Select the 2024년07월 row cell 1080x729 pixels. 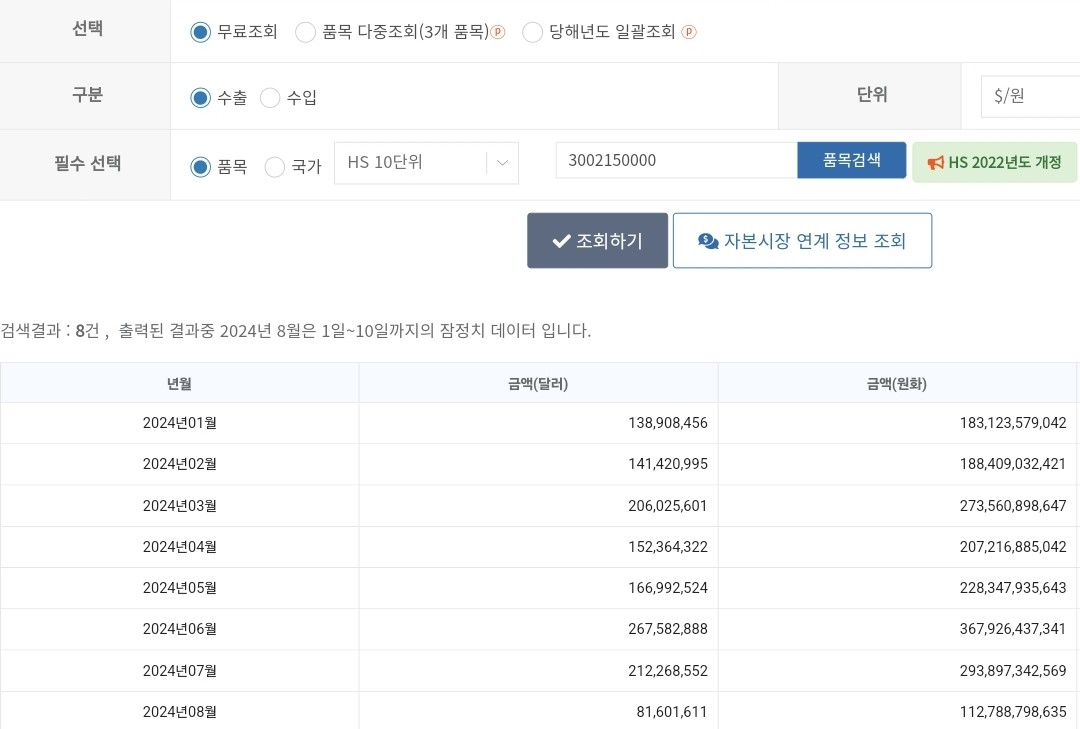[x=179, y=670]
